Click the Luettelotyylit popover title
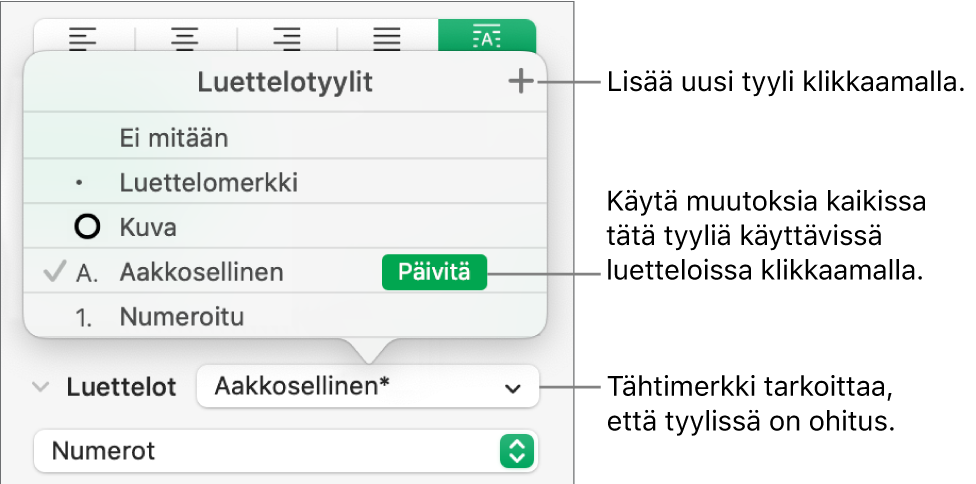This screenshot has width=976, height=484. tap(285, 83)
